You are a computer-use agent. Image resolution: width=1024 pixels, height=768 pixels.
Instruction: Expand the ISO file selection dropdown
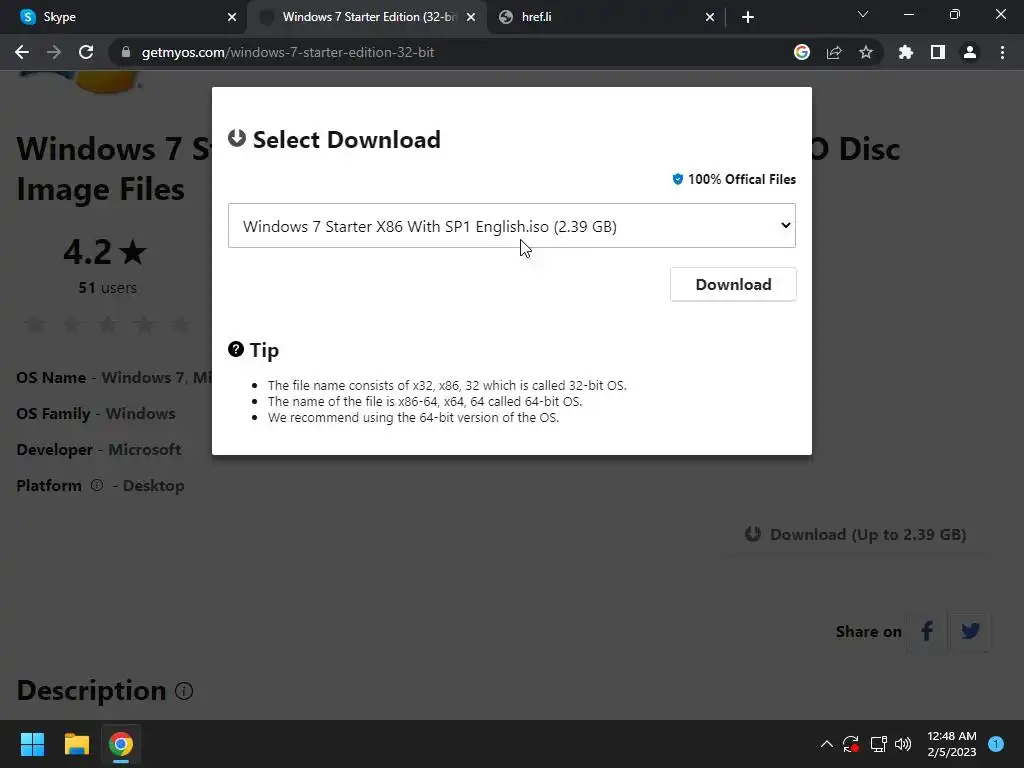[x=511, y=225]
